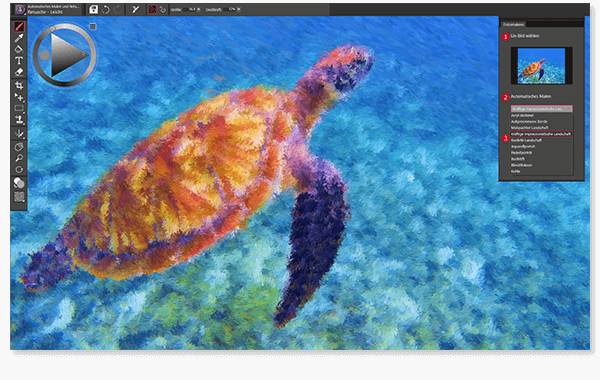
Task: Click the reset tool icon beside Redo
Action: pyautogui.click(x=135, y=9)
